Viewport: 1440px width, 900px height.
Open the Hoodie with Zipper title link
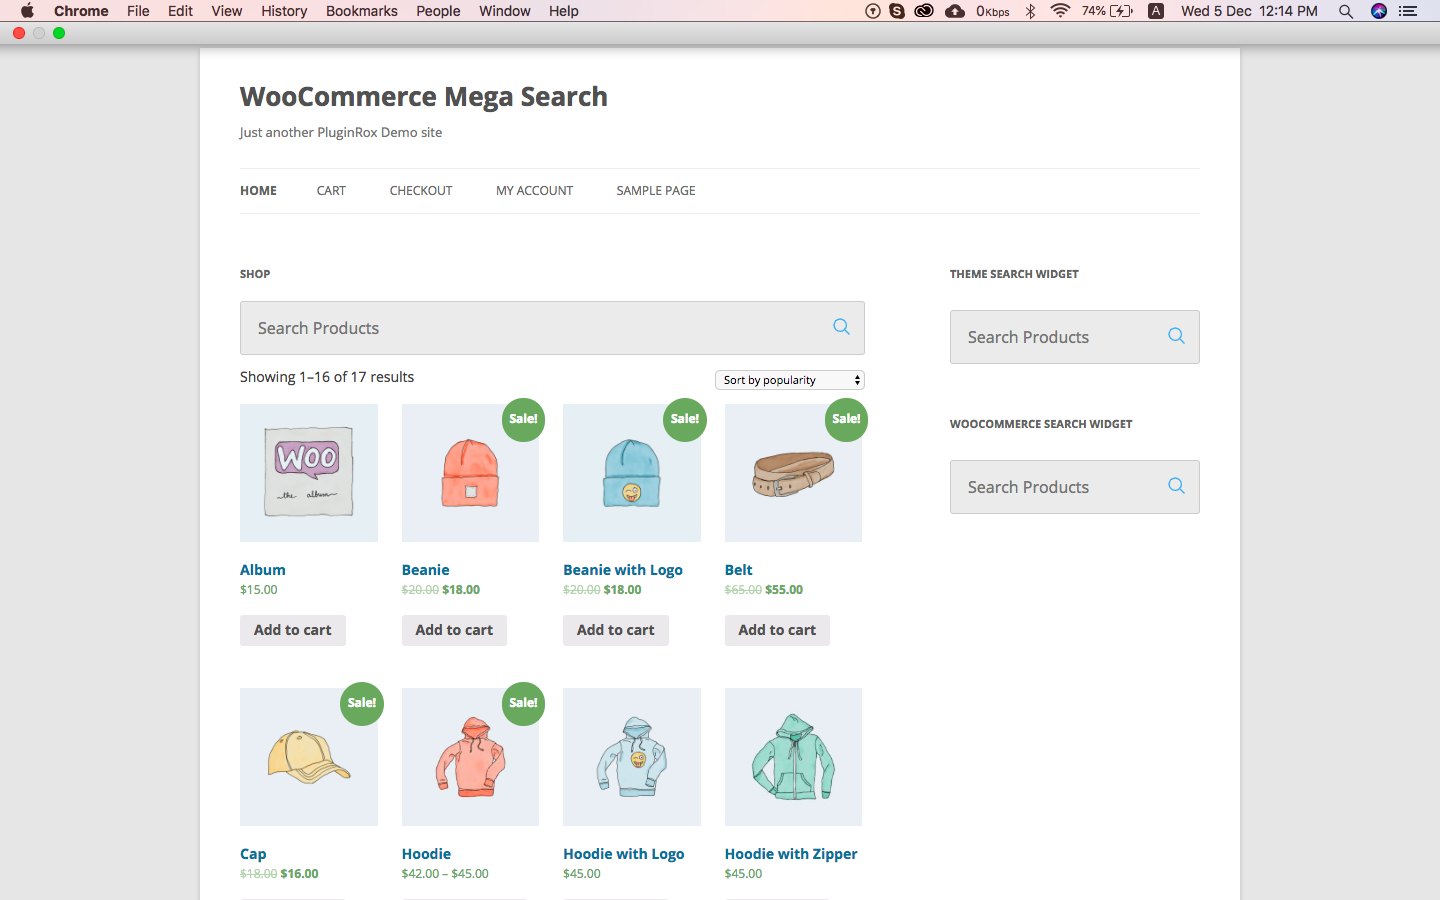(791, 854)
